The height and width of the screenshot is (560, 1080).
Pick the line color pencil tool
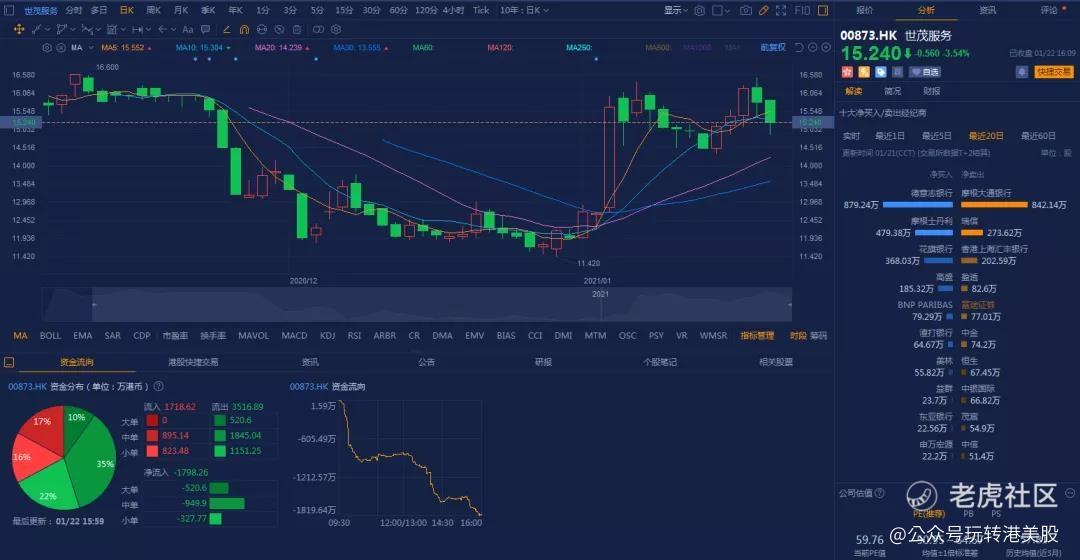coord(227,30)
